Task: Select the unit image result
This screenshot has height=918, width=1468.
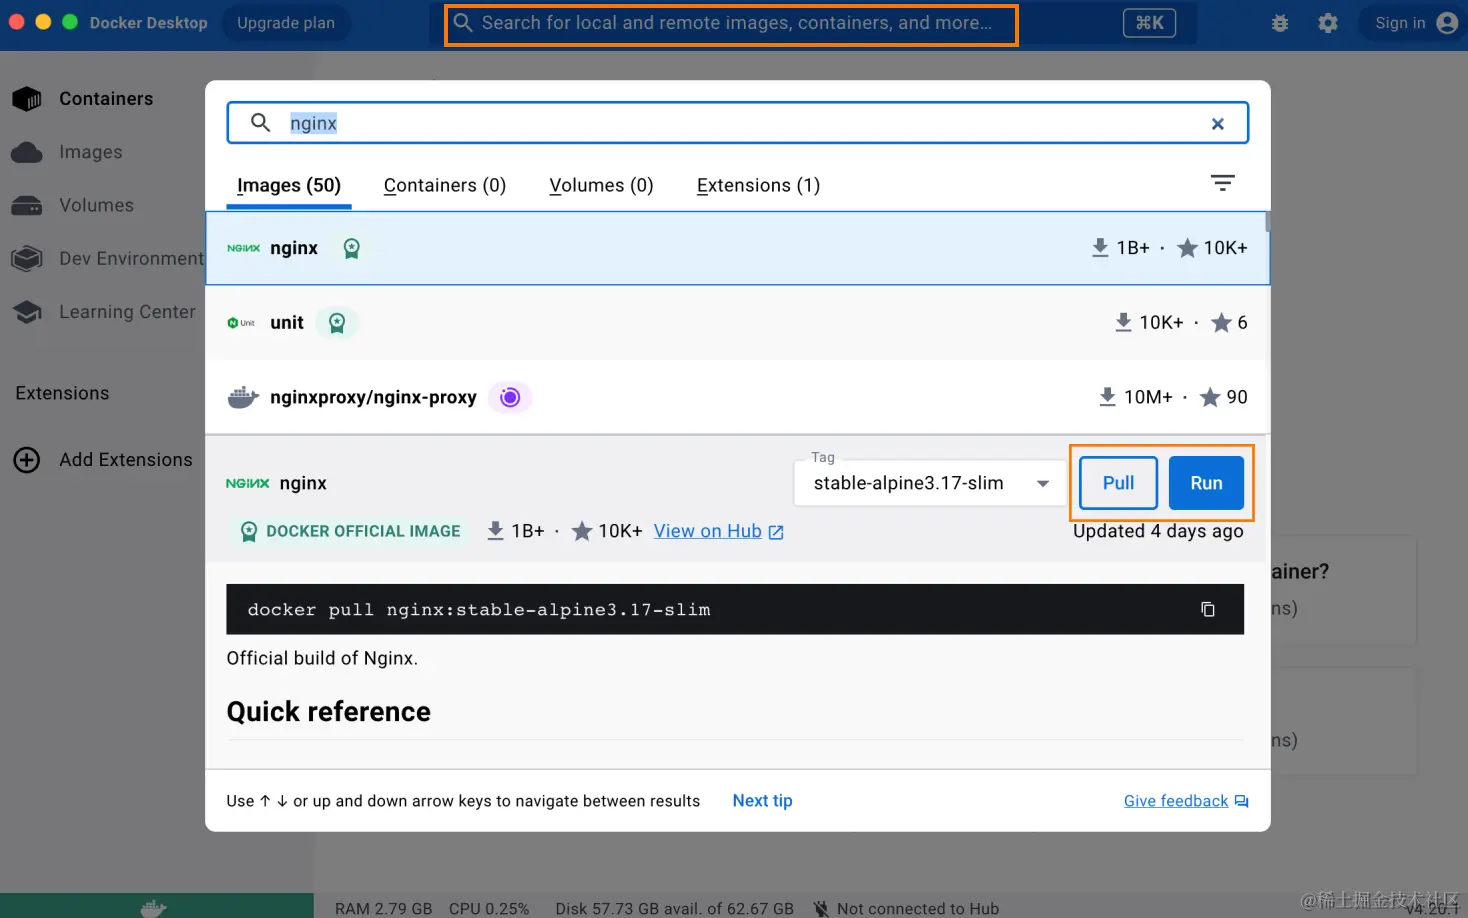Action: coord(737,323)
